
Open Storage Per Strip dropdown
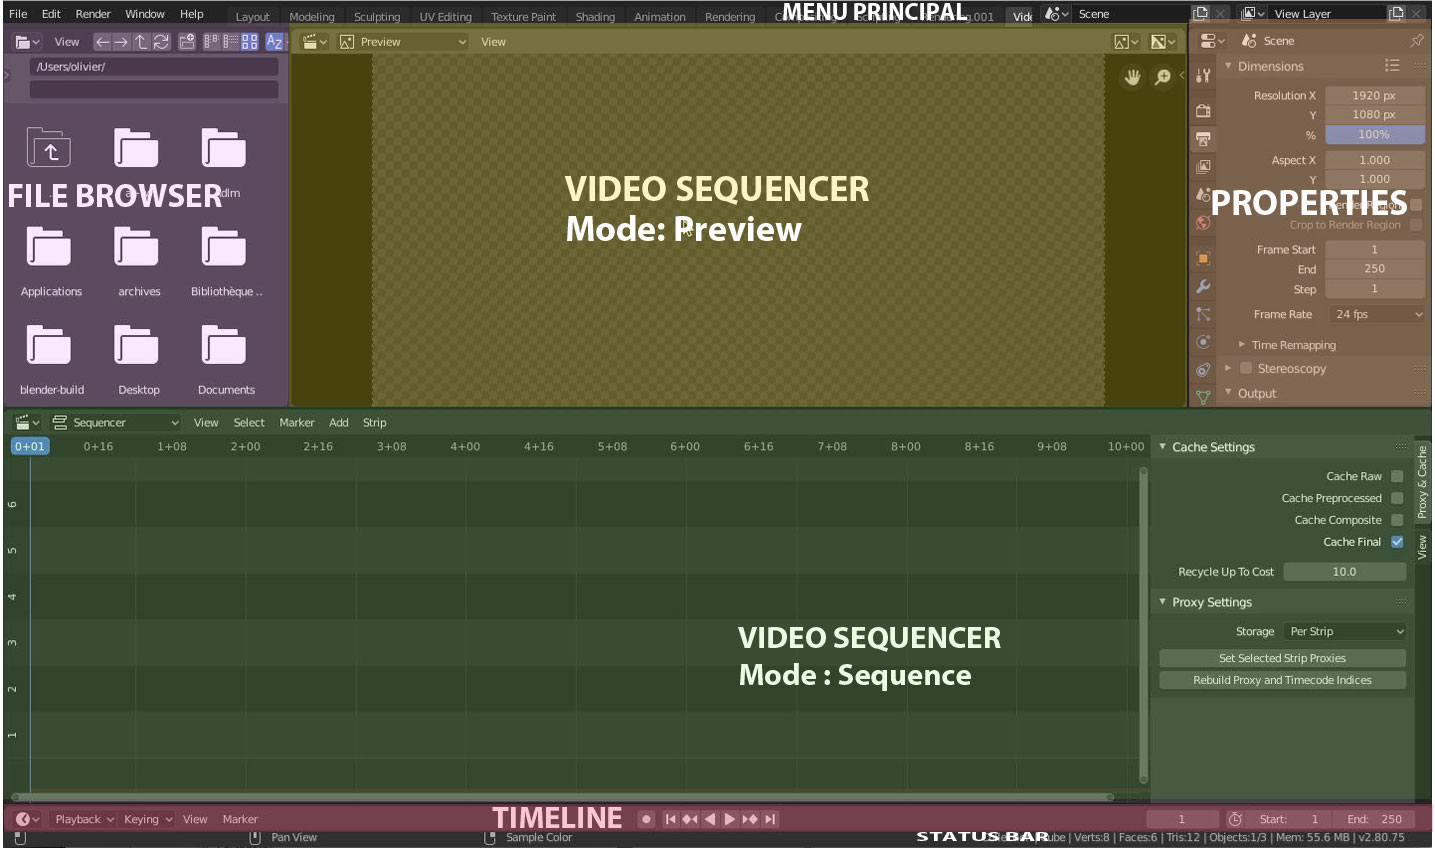(x=1345, y=631)
